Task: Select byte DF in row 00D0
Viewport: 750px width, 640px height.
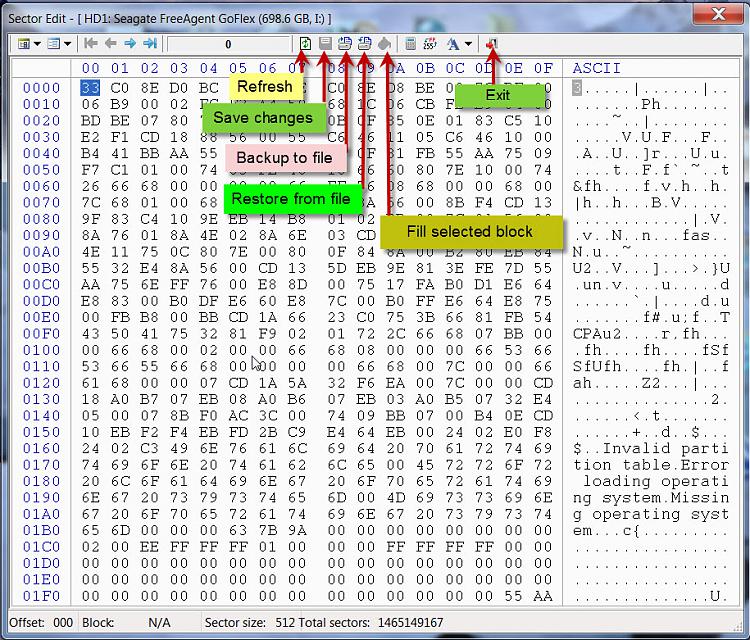Action: tap(209, 301)
